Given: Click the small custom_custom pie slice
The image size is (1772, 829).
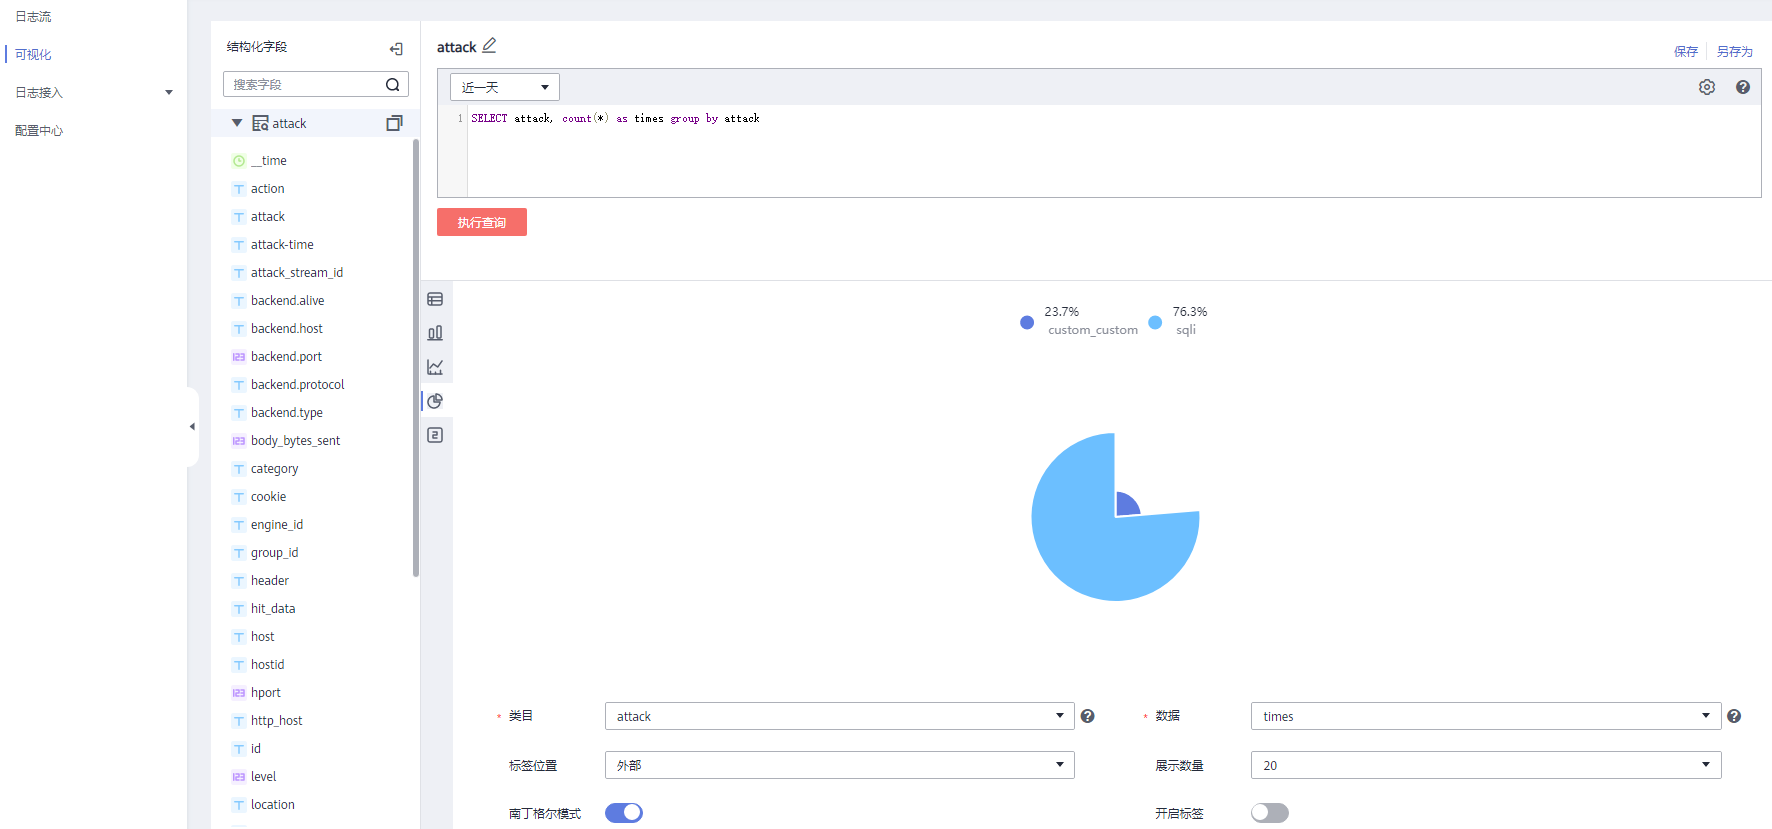Looking at the screenshot, I should (x=1126, y=505).
